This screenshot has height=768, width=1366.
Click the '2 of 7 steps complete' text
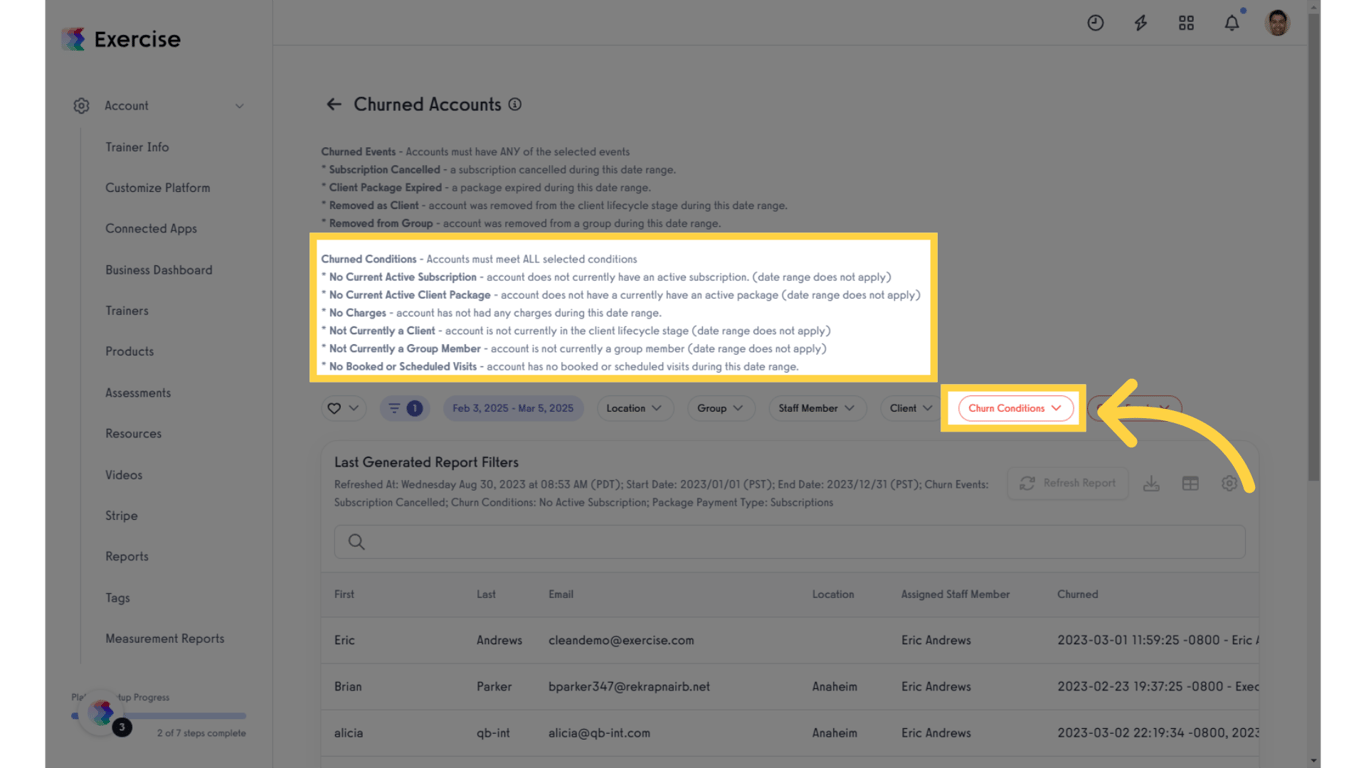click(201, 733)
